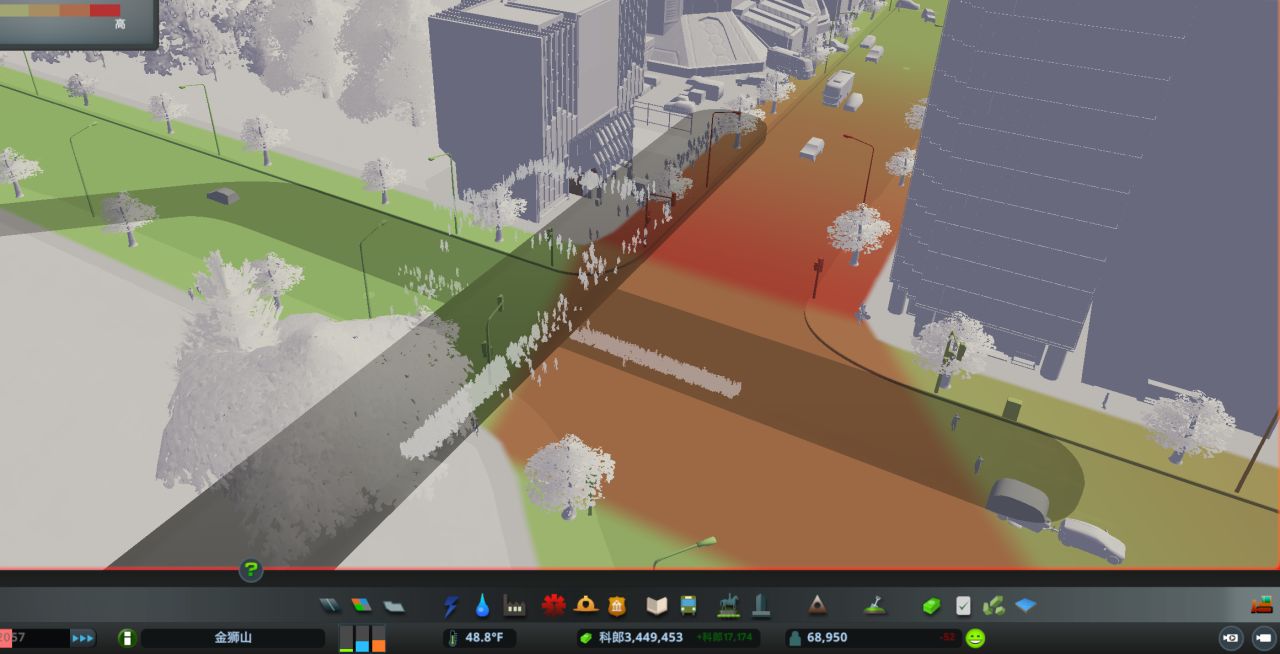Open the Parks and decoration menu
Screen dimensions: 1280x654
729,605
